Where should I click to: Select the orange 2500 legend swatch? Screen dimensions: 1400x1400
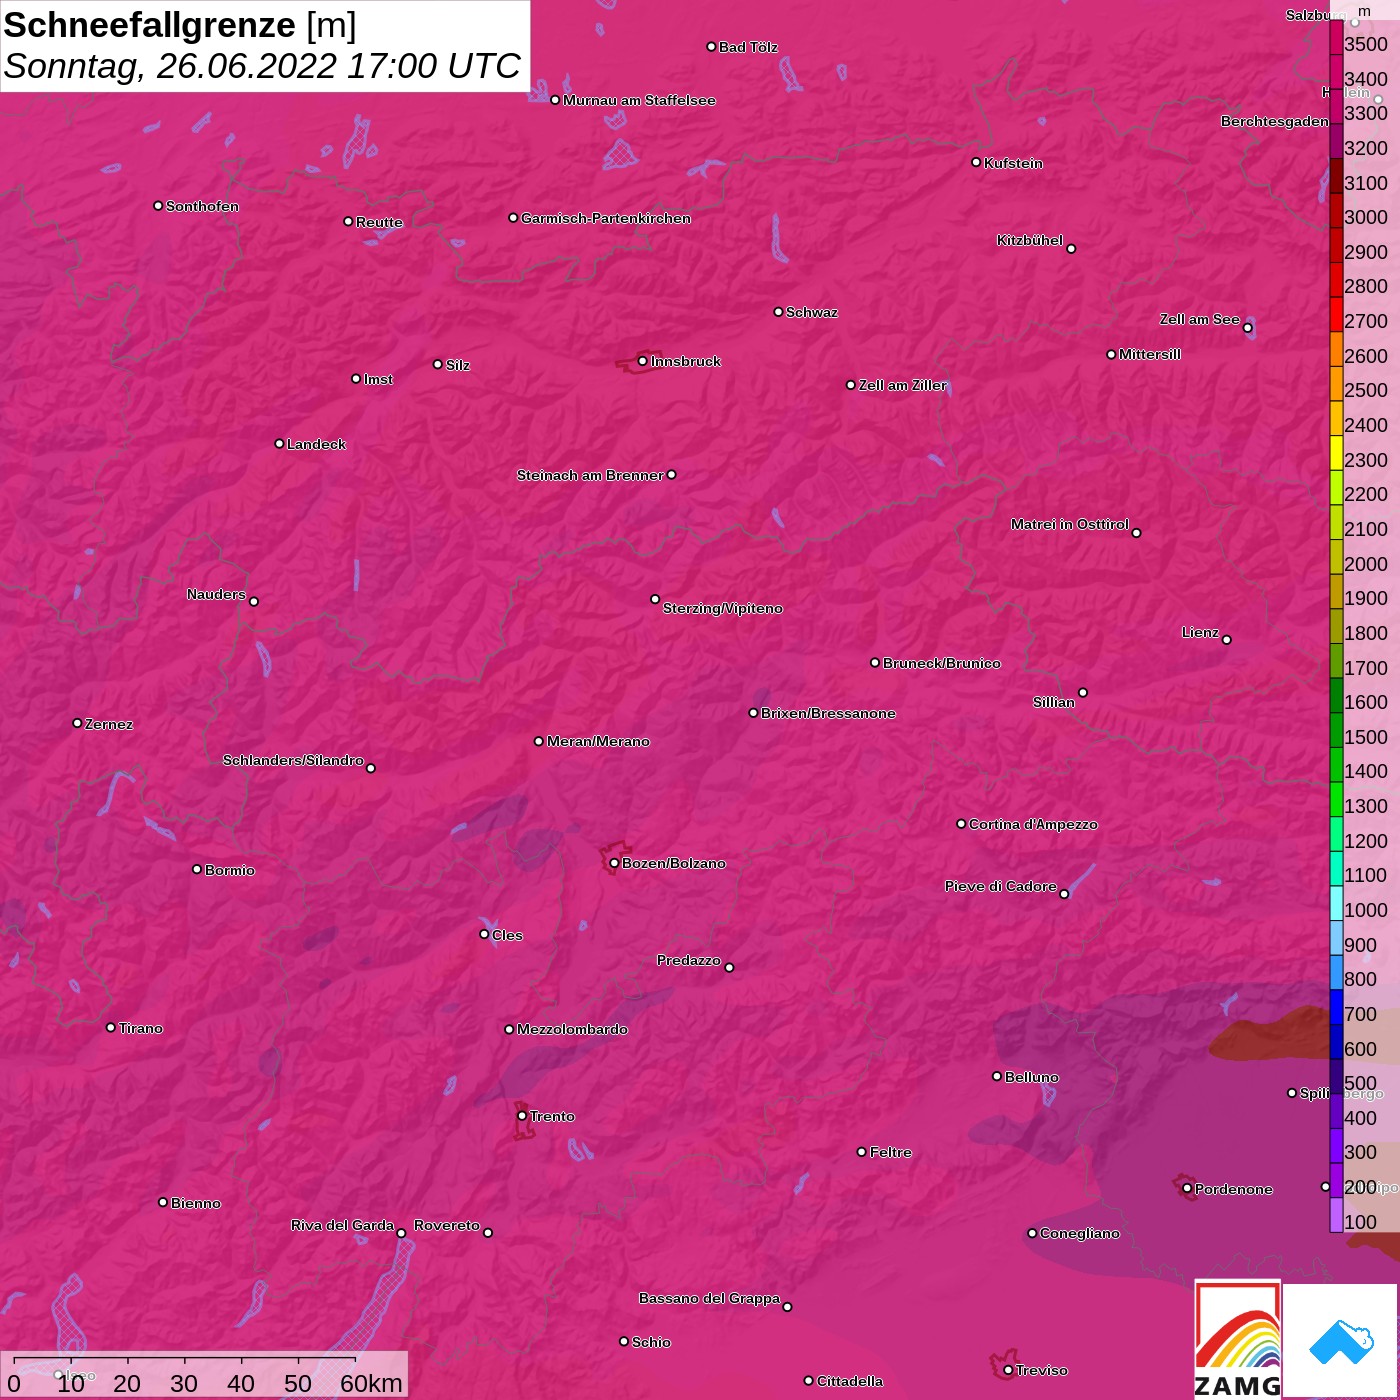click(x=1336, y=383)
